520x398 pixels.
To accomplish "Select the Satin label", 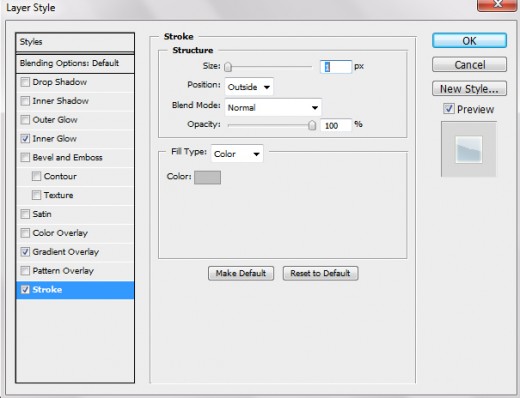I will tap(42, 214).
